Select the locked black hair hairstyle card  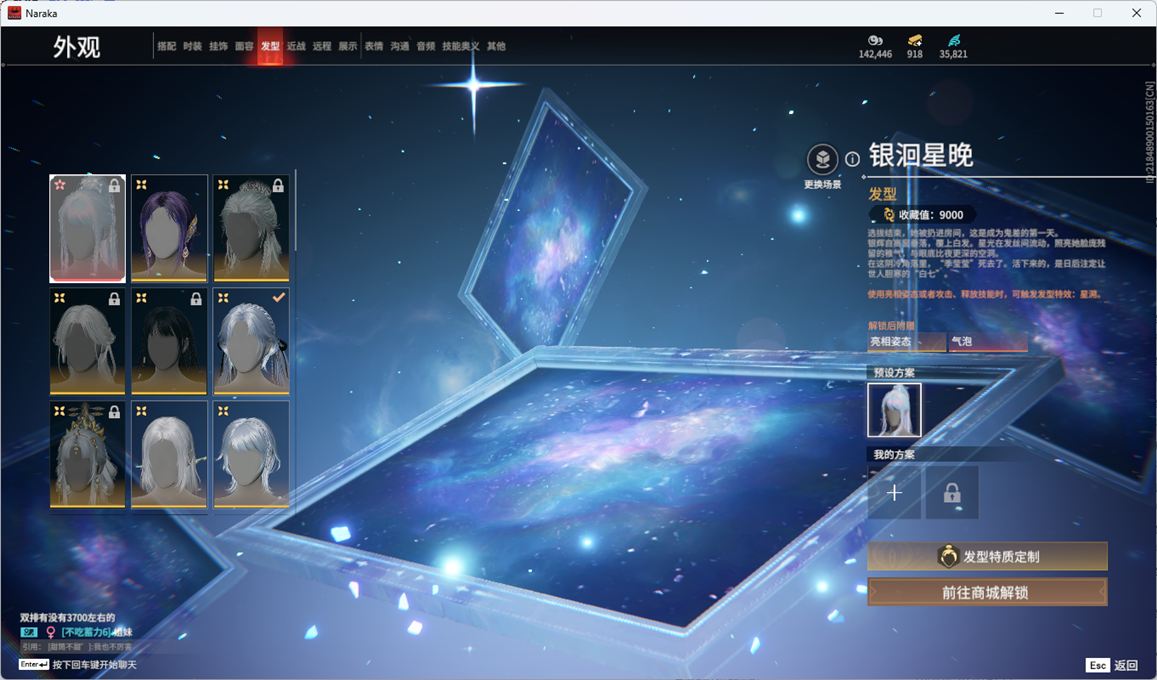point(169,341)
